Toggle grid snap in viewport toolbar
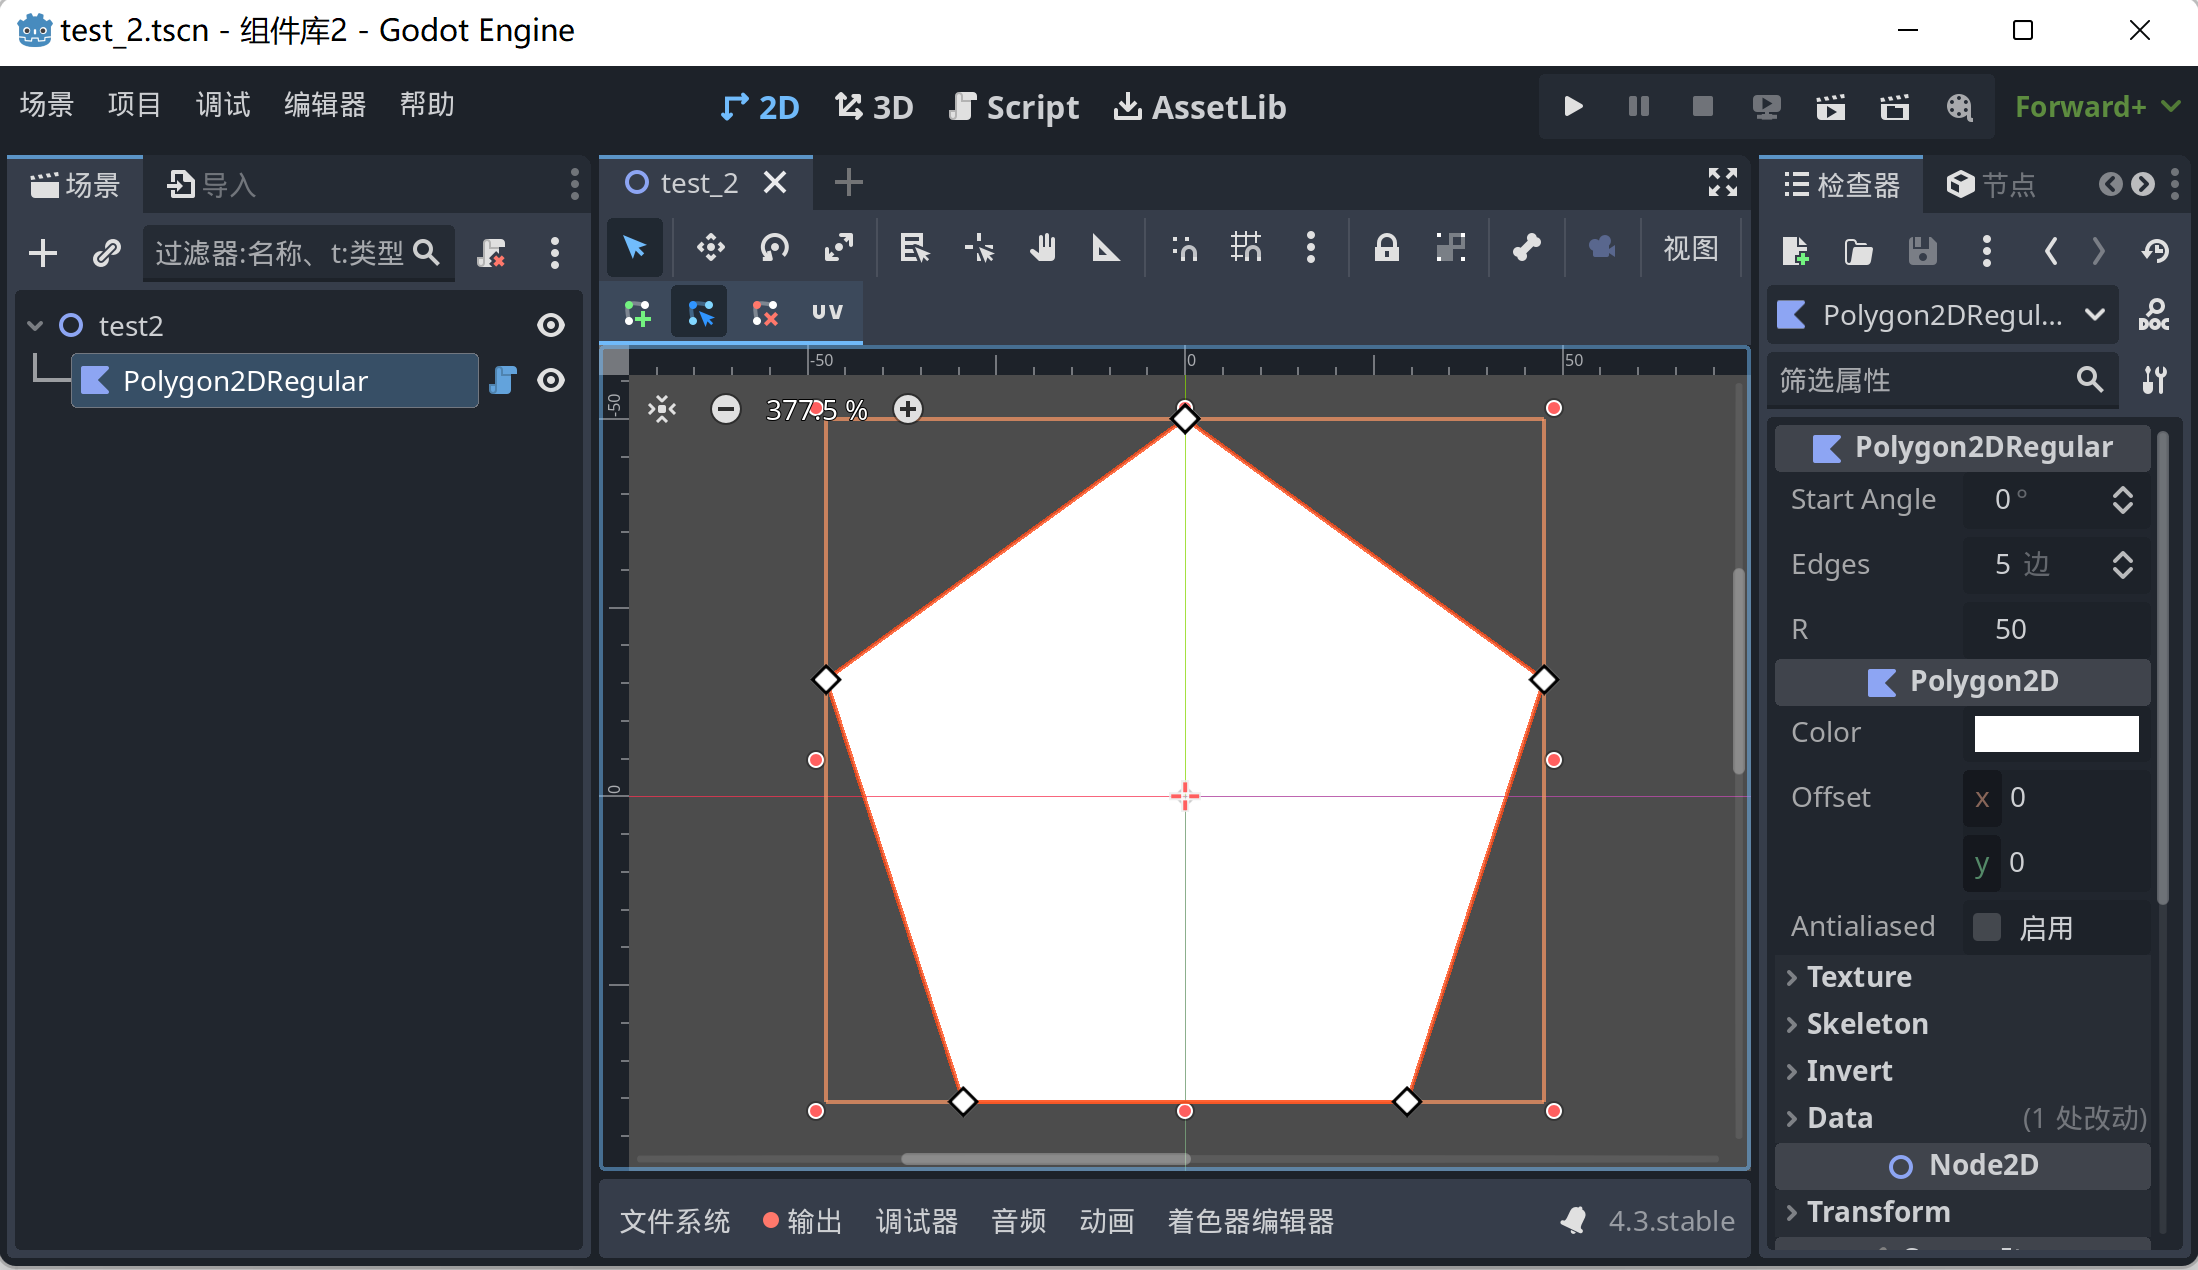The image size is (2198, 1270). (x=1246, y=247)
